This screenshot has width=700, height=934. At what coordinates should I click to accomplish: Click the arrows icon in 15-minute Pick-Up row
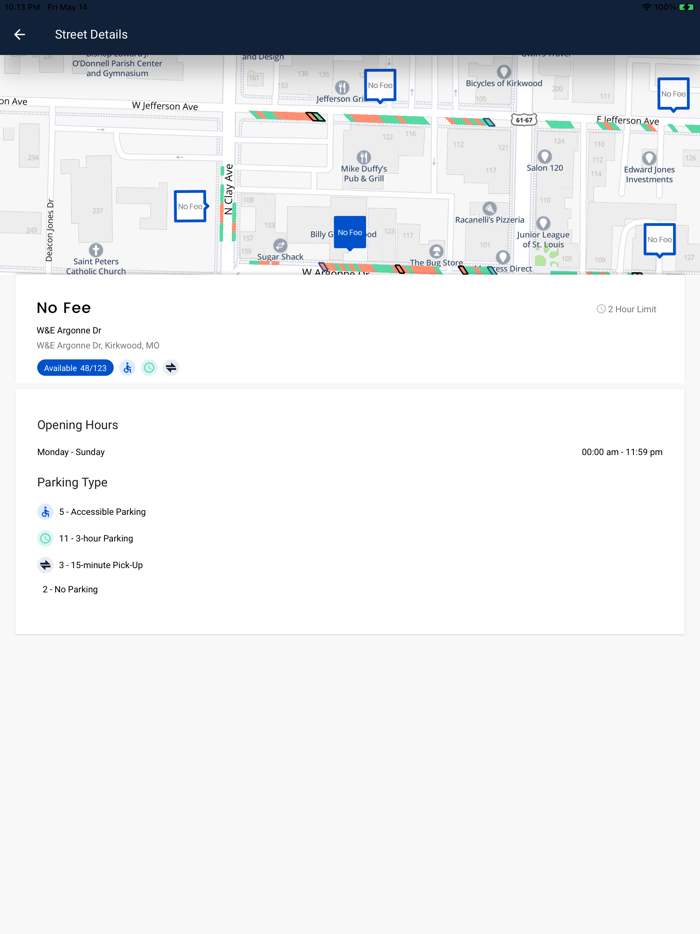point(45,565)
